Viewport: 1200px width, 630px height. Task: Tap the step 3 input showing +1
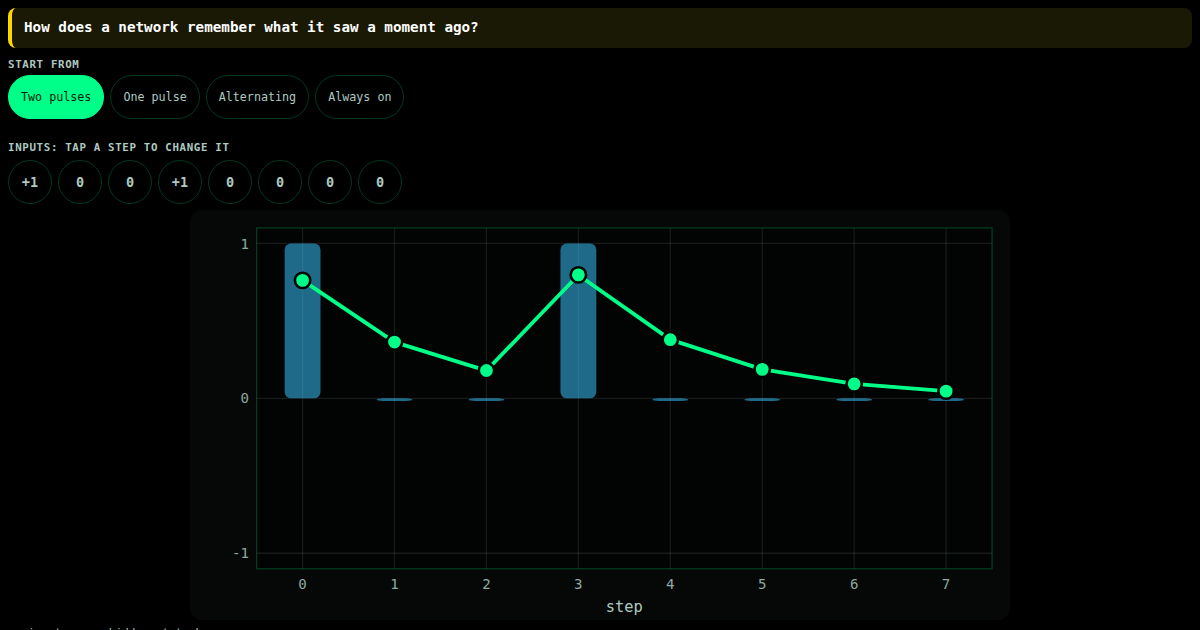(x=180, y=182)
